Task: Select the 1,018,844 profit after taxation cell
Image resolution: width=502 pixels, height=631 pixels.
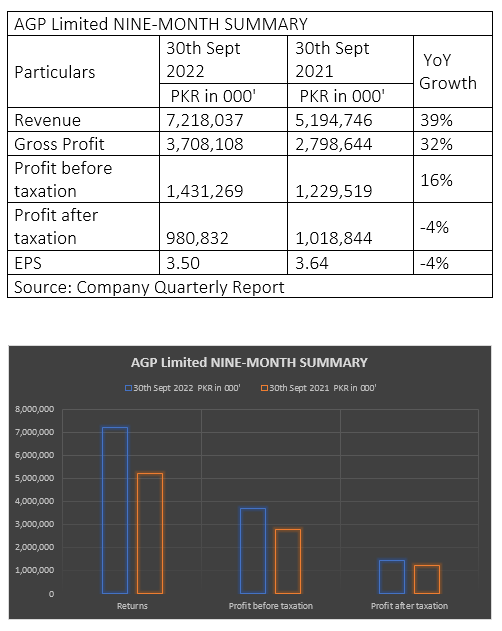Action: [350, 227]
